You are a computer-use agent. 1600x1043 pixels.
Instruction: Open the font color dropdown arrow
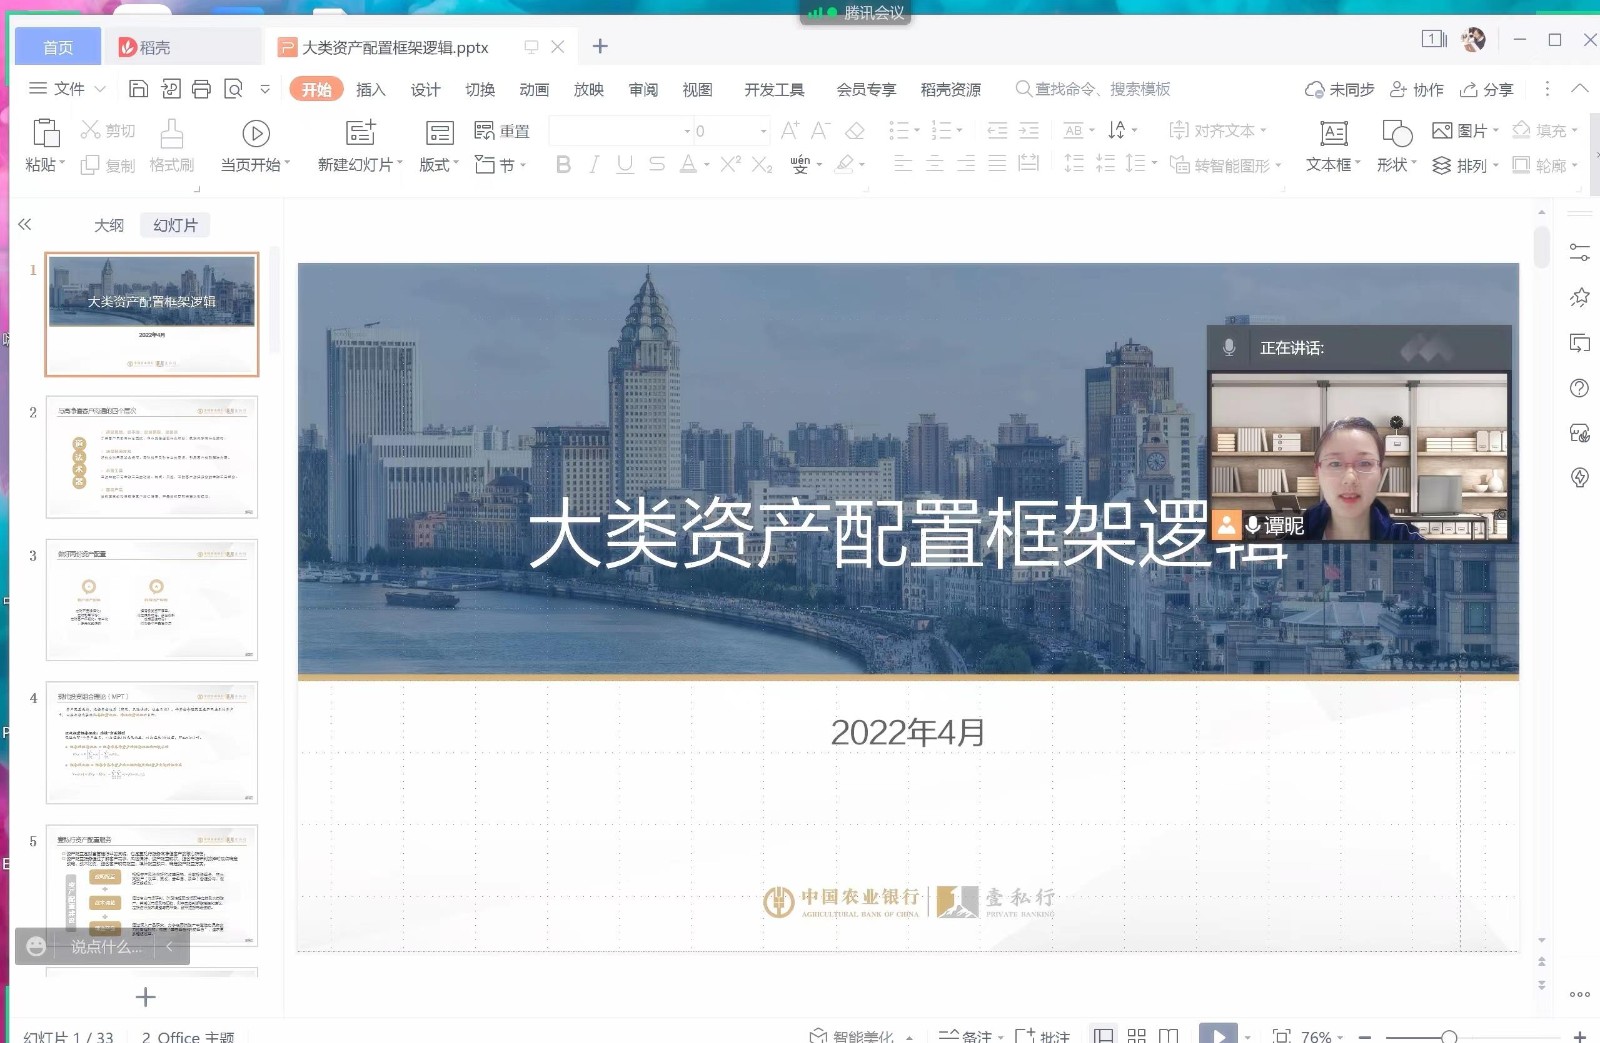tap(706, 165)
